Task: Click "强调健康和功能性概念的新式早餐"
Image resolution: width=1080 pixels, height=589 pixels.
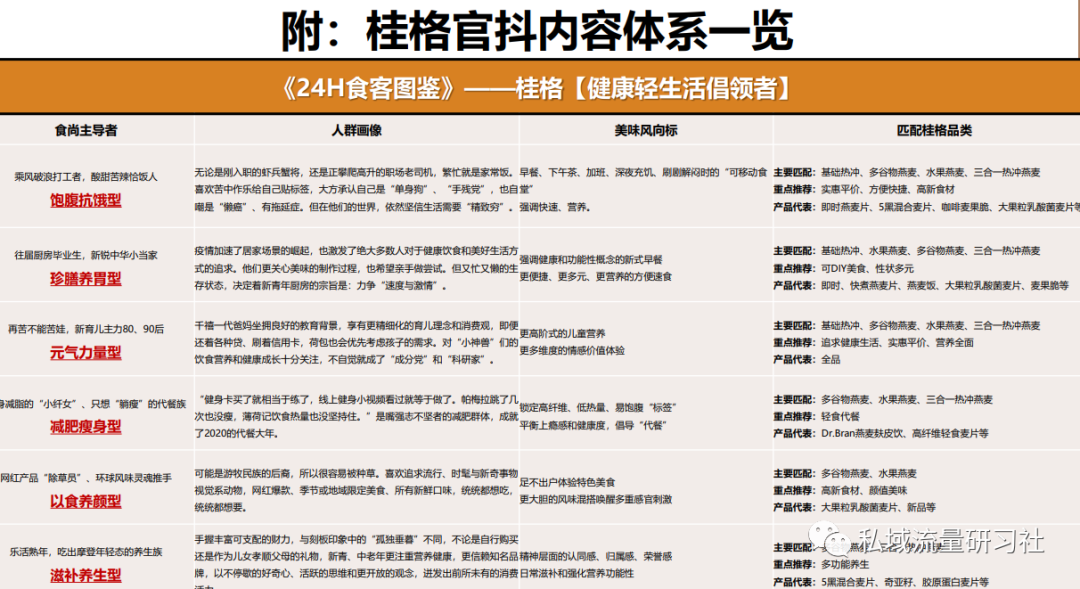Action: (x=591, y=260)
